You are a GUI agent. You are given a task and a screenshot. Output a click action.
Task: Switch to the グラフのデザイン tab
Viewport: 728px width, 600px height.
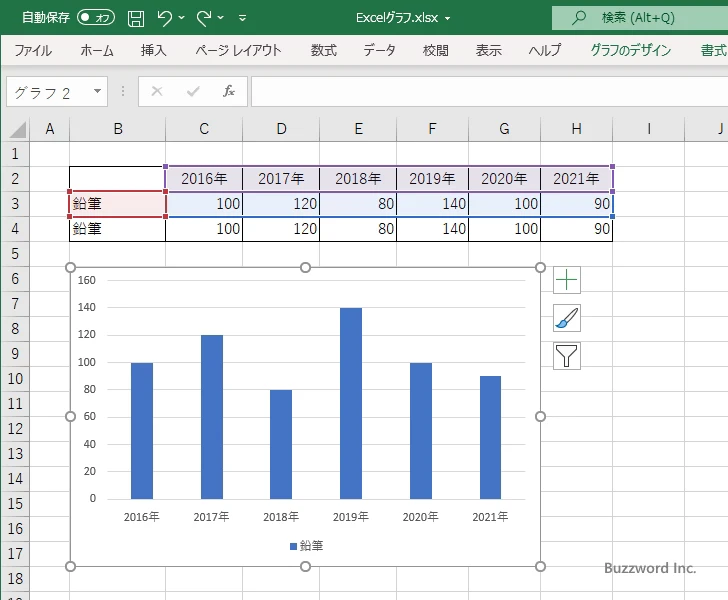point(630,50)
